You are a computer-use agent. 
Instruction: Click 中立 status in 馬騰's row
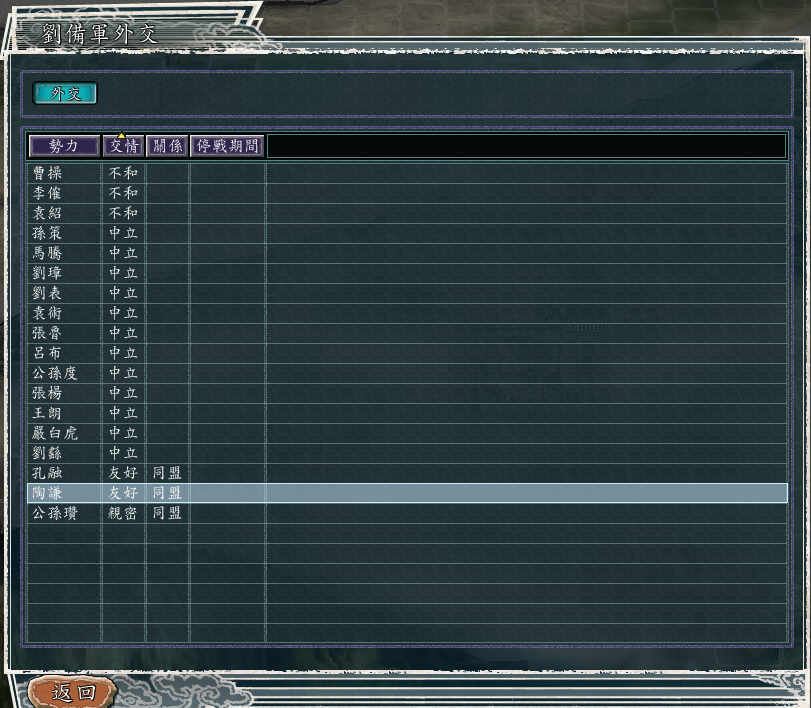coord(123,253)
